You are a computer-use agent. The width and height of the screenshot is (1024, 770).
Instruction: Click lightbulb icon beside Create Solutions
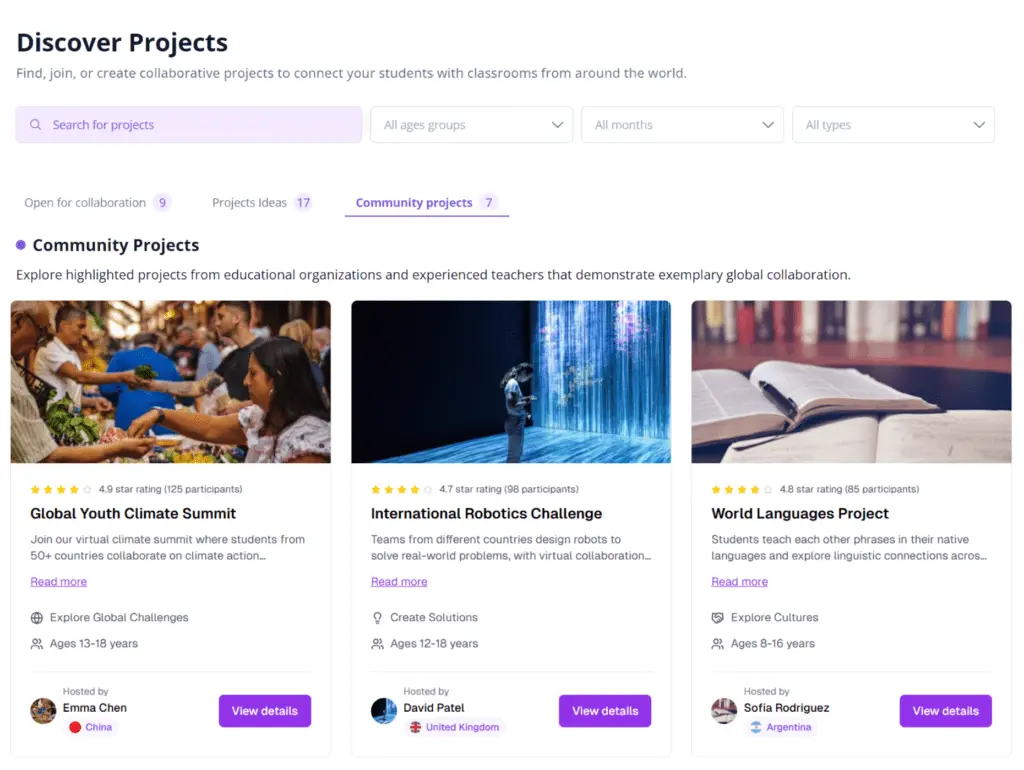point(377,617)
